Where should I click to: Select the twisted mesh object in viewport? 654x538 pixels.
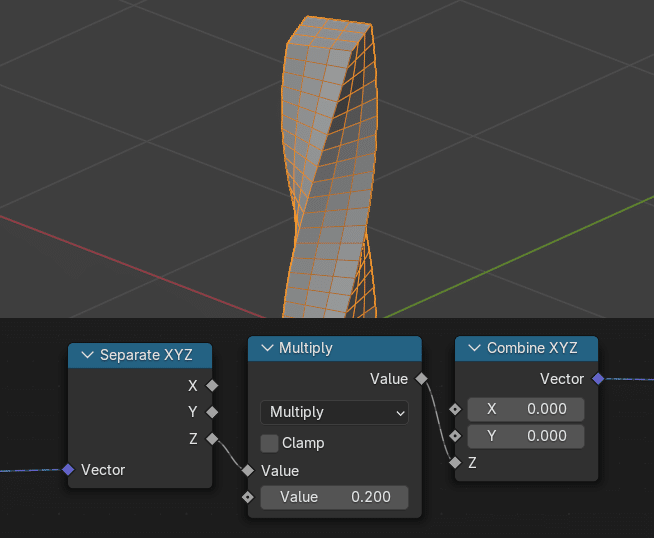click(330, 167)
